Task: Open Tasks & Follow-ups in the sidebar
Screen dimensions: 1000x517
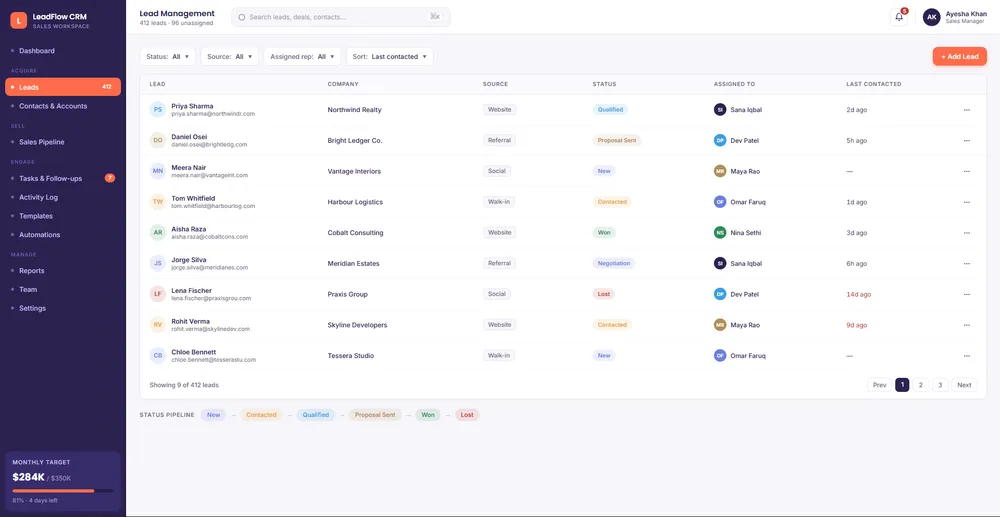Action: click(62, 178)
